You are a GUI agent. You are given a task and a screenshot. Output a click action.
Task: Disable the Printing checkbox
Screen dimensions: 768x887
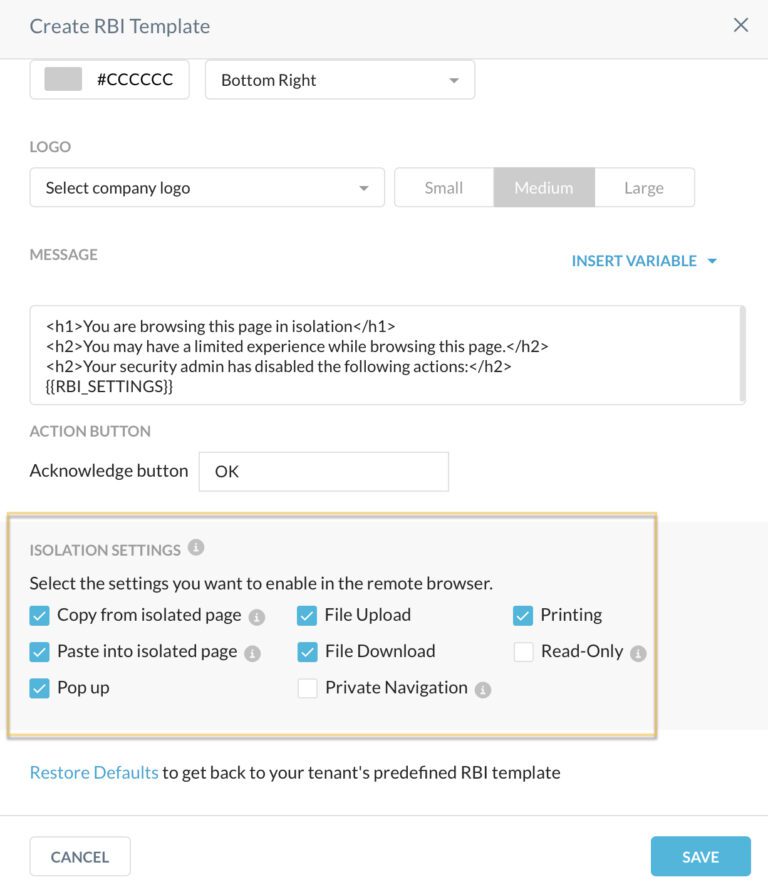point(522,614)
